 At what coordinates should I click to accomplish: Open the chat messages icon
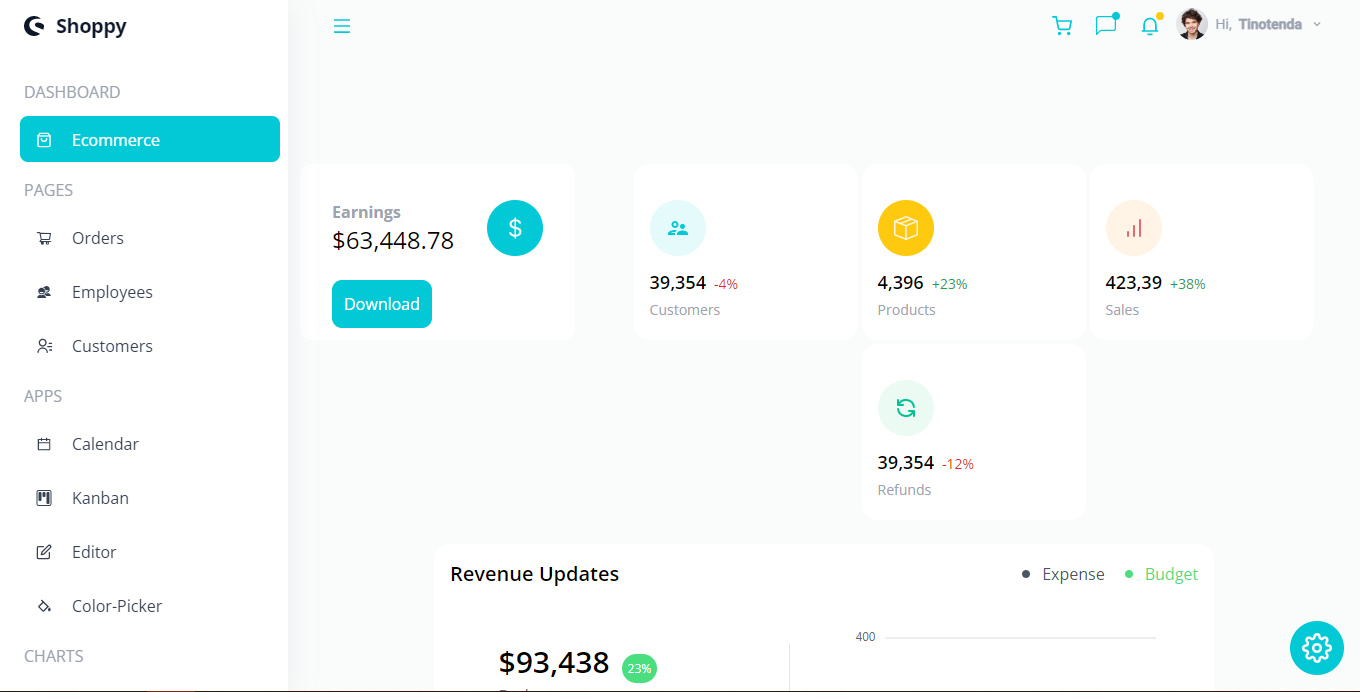[x=1106, y=25]
